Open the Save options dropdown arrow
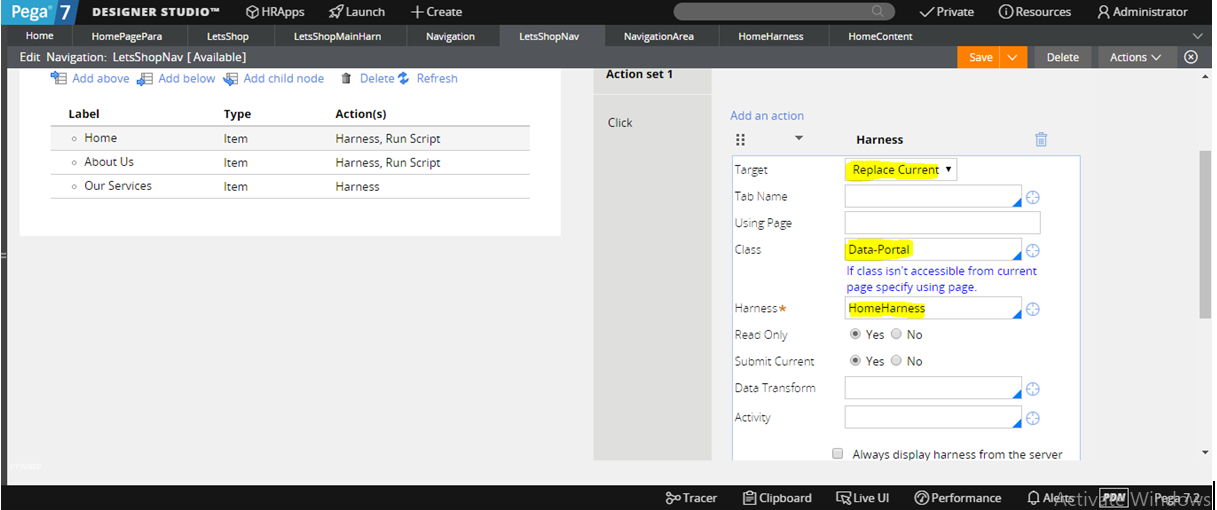The image size is (1217, 510). (x=1015, y=57)
